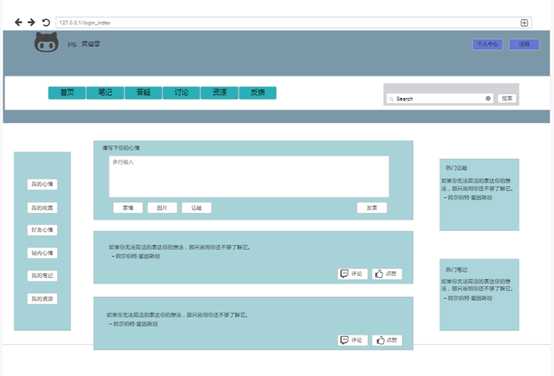Click the 发表 publish button

click(x=372, y=208)
